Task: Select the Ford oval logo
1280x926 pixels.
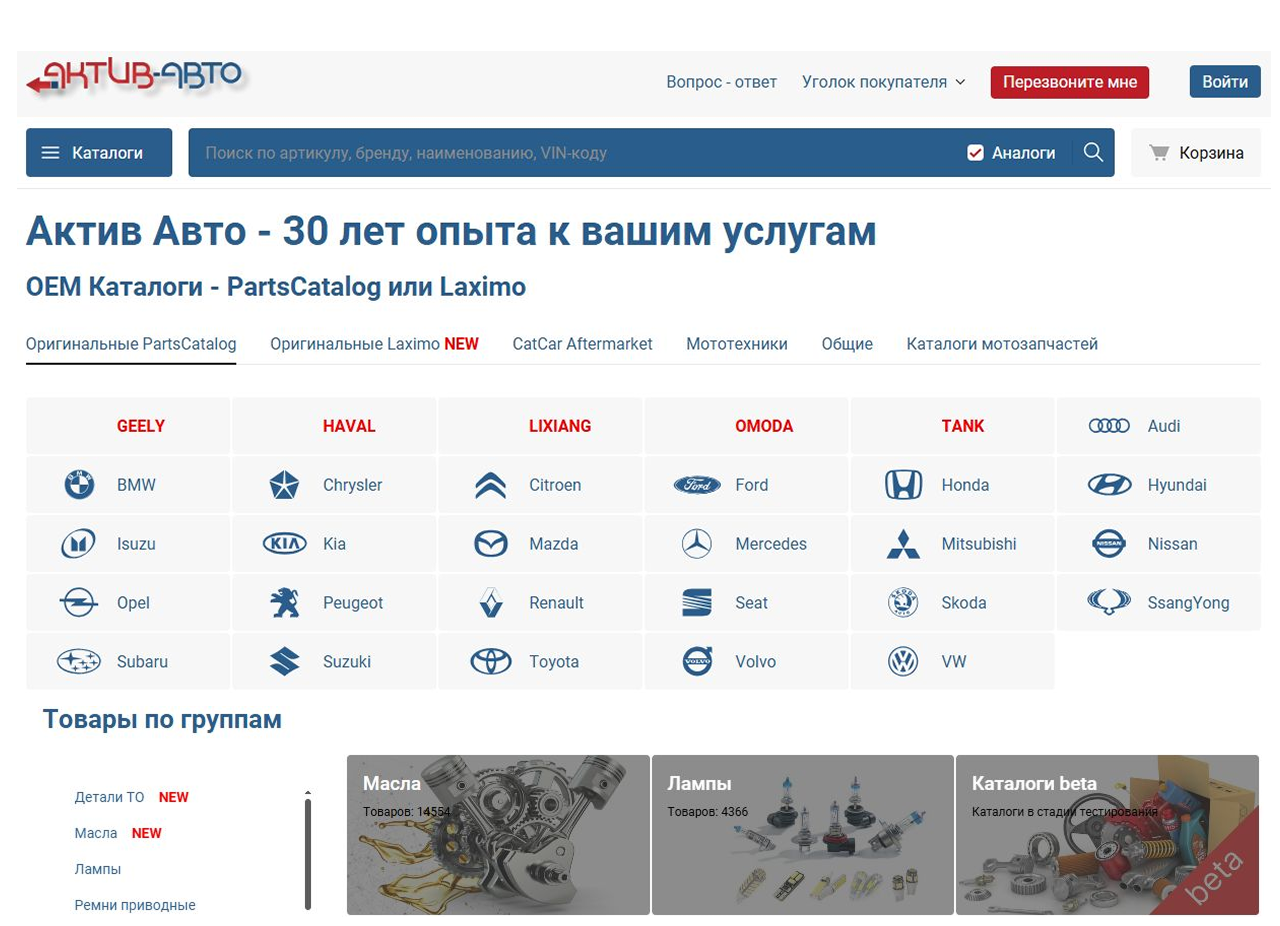Action: 697,485
